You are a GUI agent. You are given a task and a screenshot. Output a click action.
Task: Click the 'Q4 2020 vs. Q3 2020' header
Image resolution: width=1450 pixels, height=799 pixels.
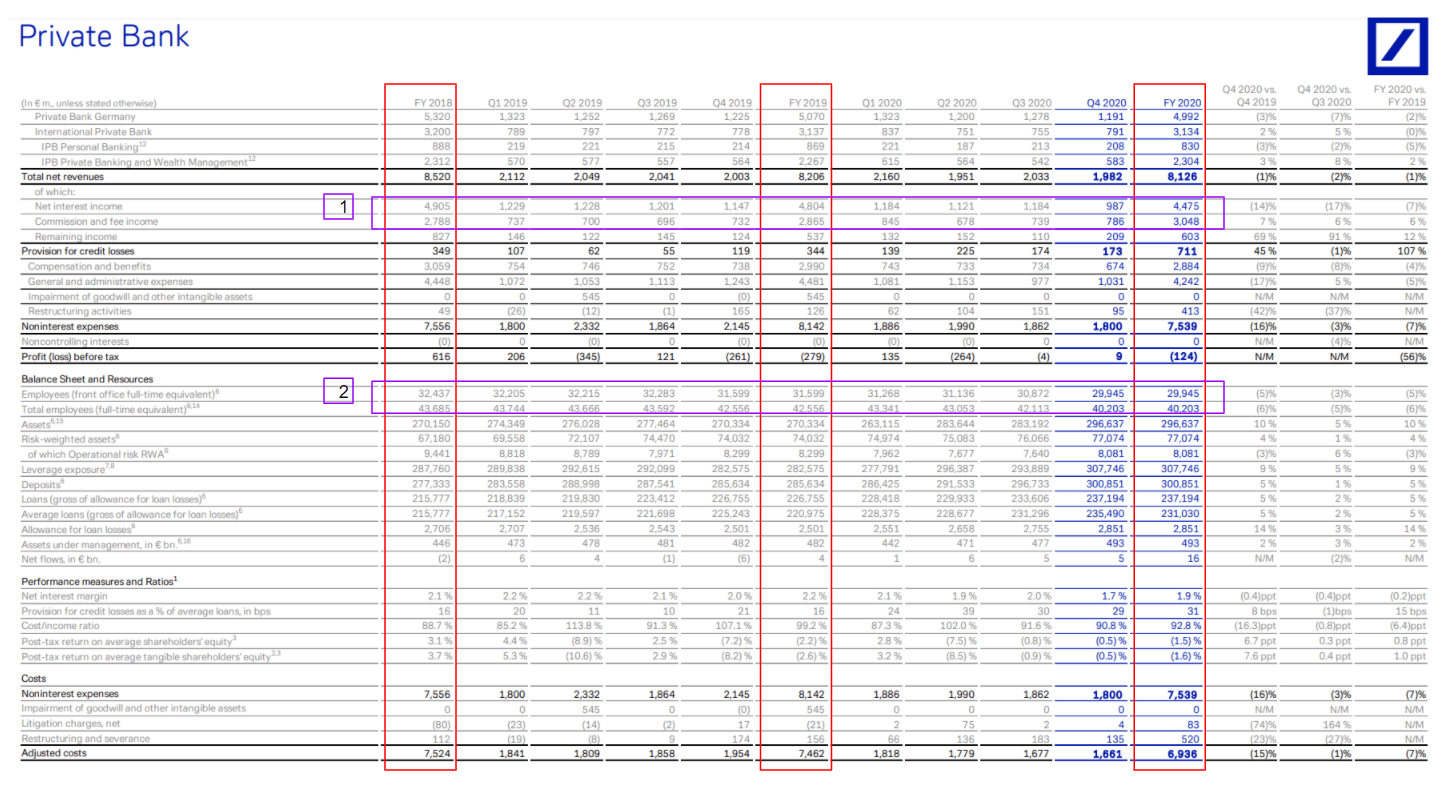click(1324, 97)
